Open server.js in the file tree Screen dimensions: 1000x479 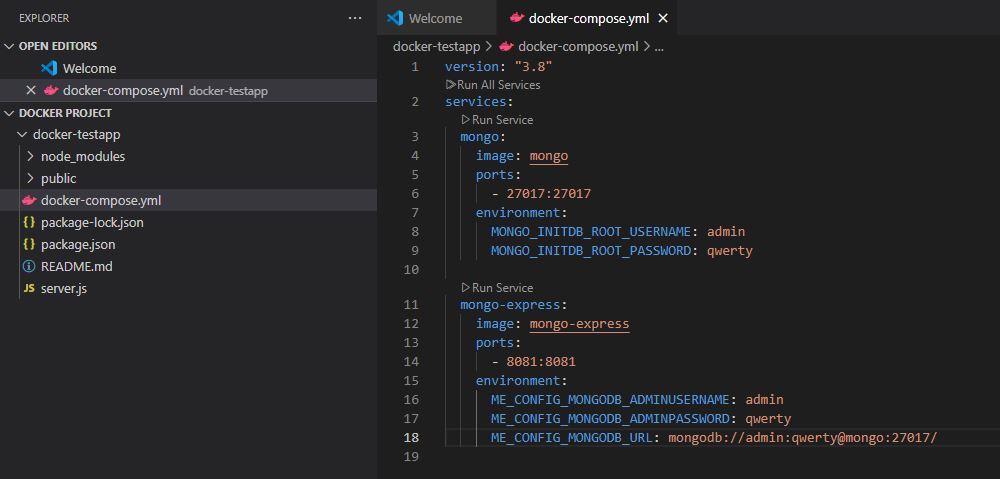point(64,288)
